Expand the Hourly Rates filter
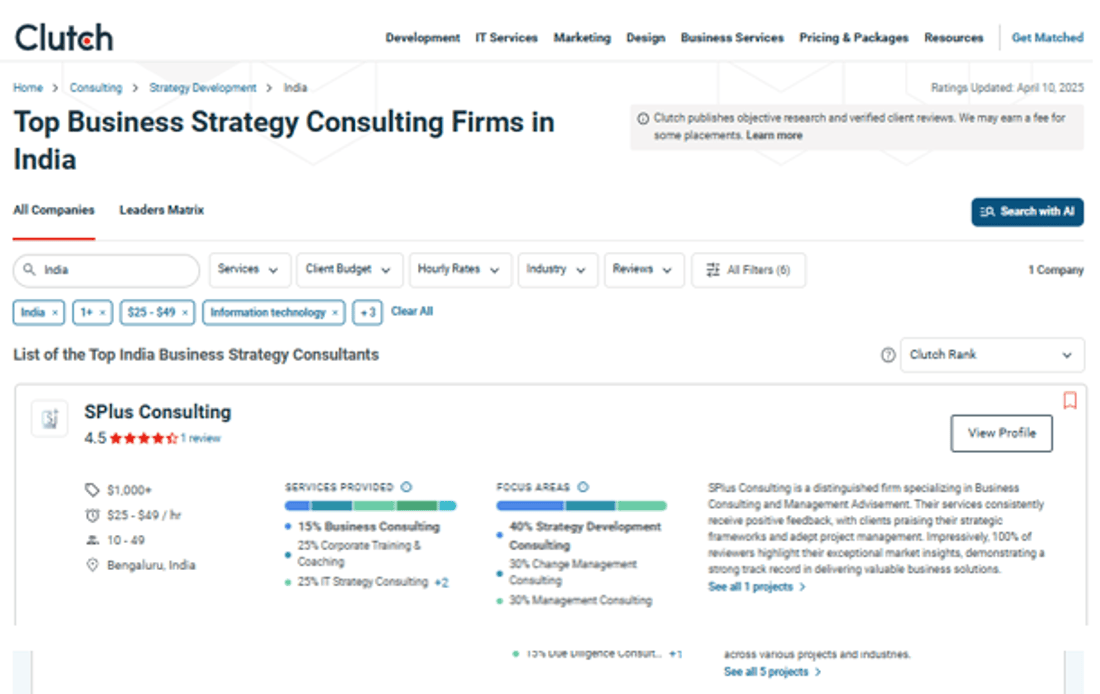 [x=460, y=270]
